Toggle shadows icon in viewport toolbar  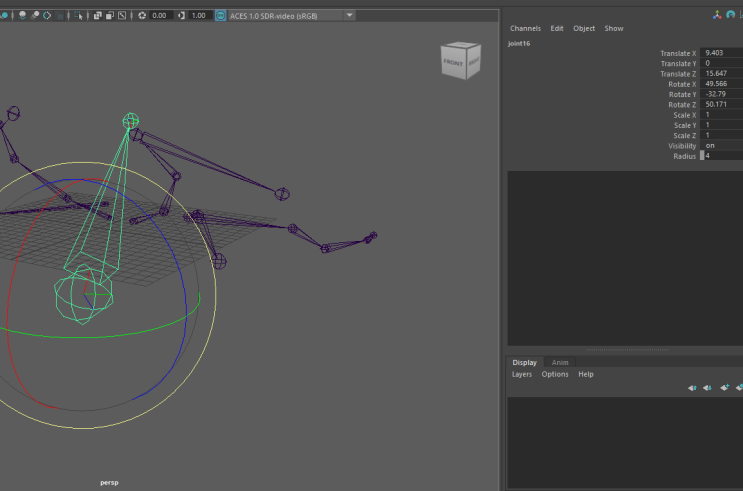pos(22,16)
